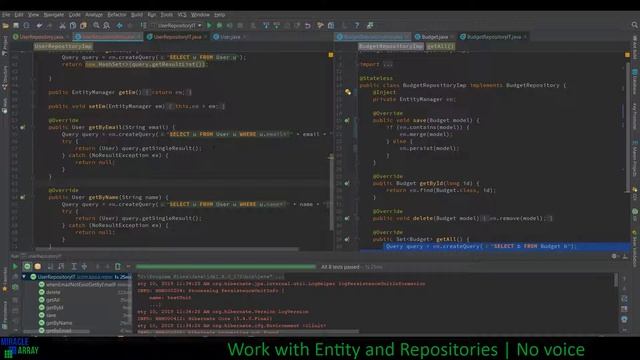Click the Find magnifier icon
The height and width of the screenshot is (360, 640).
[96, 25]
